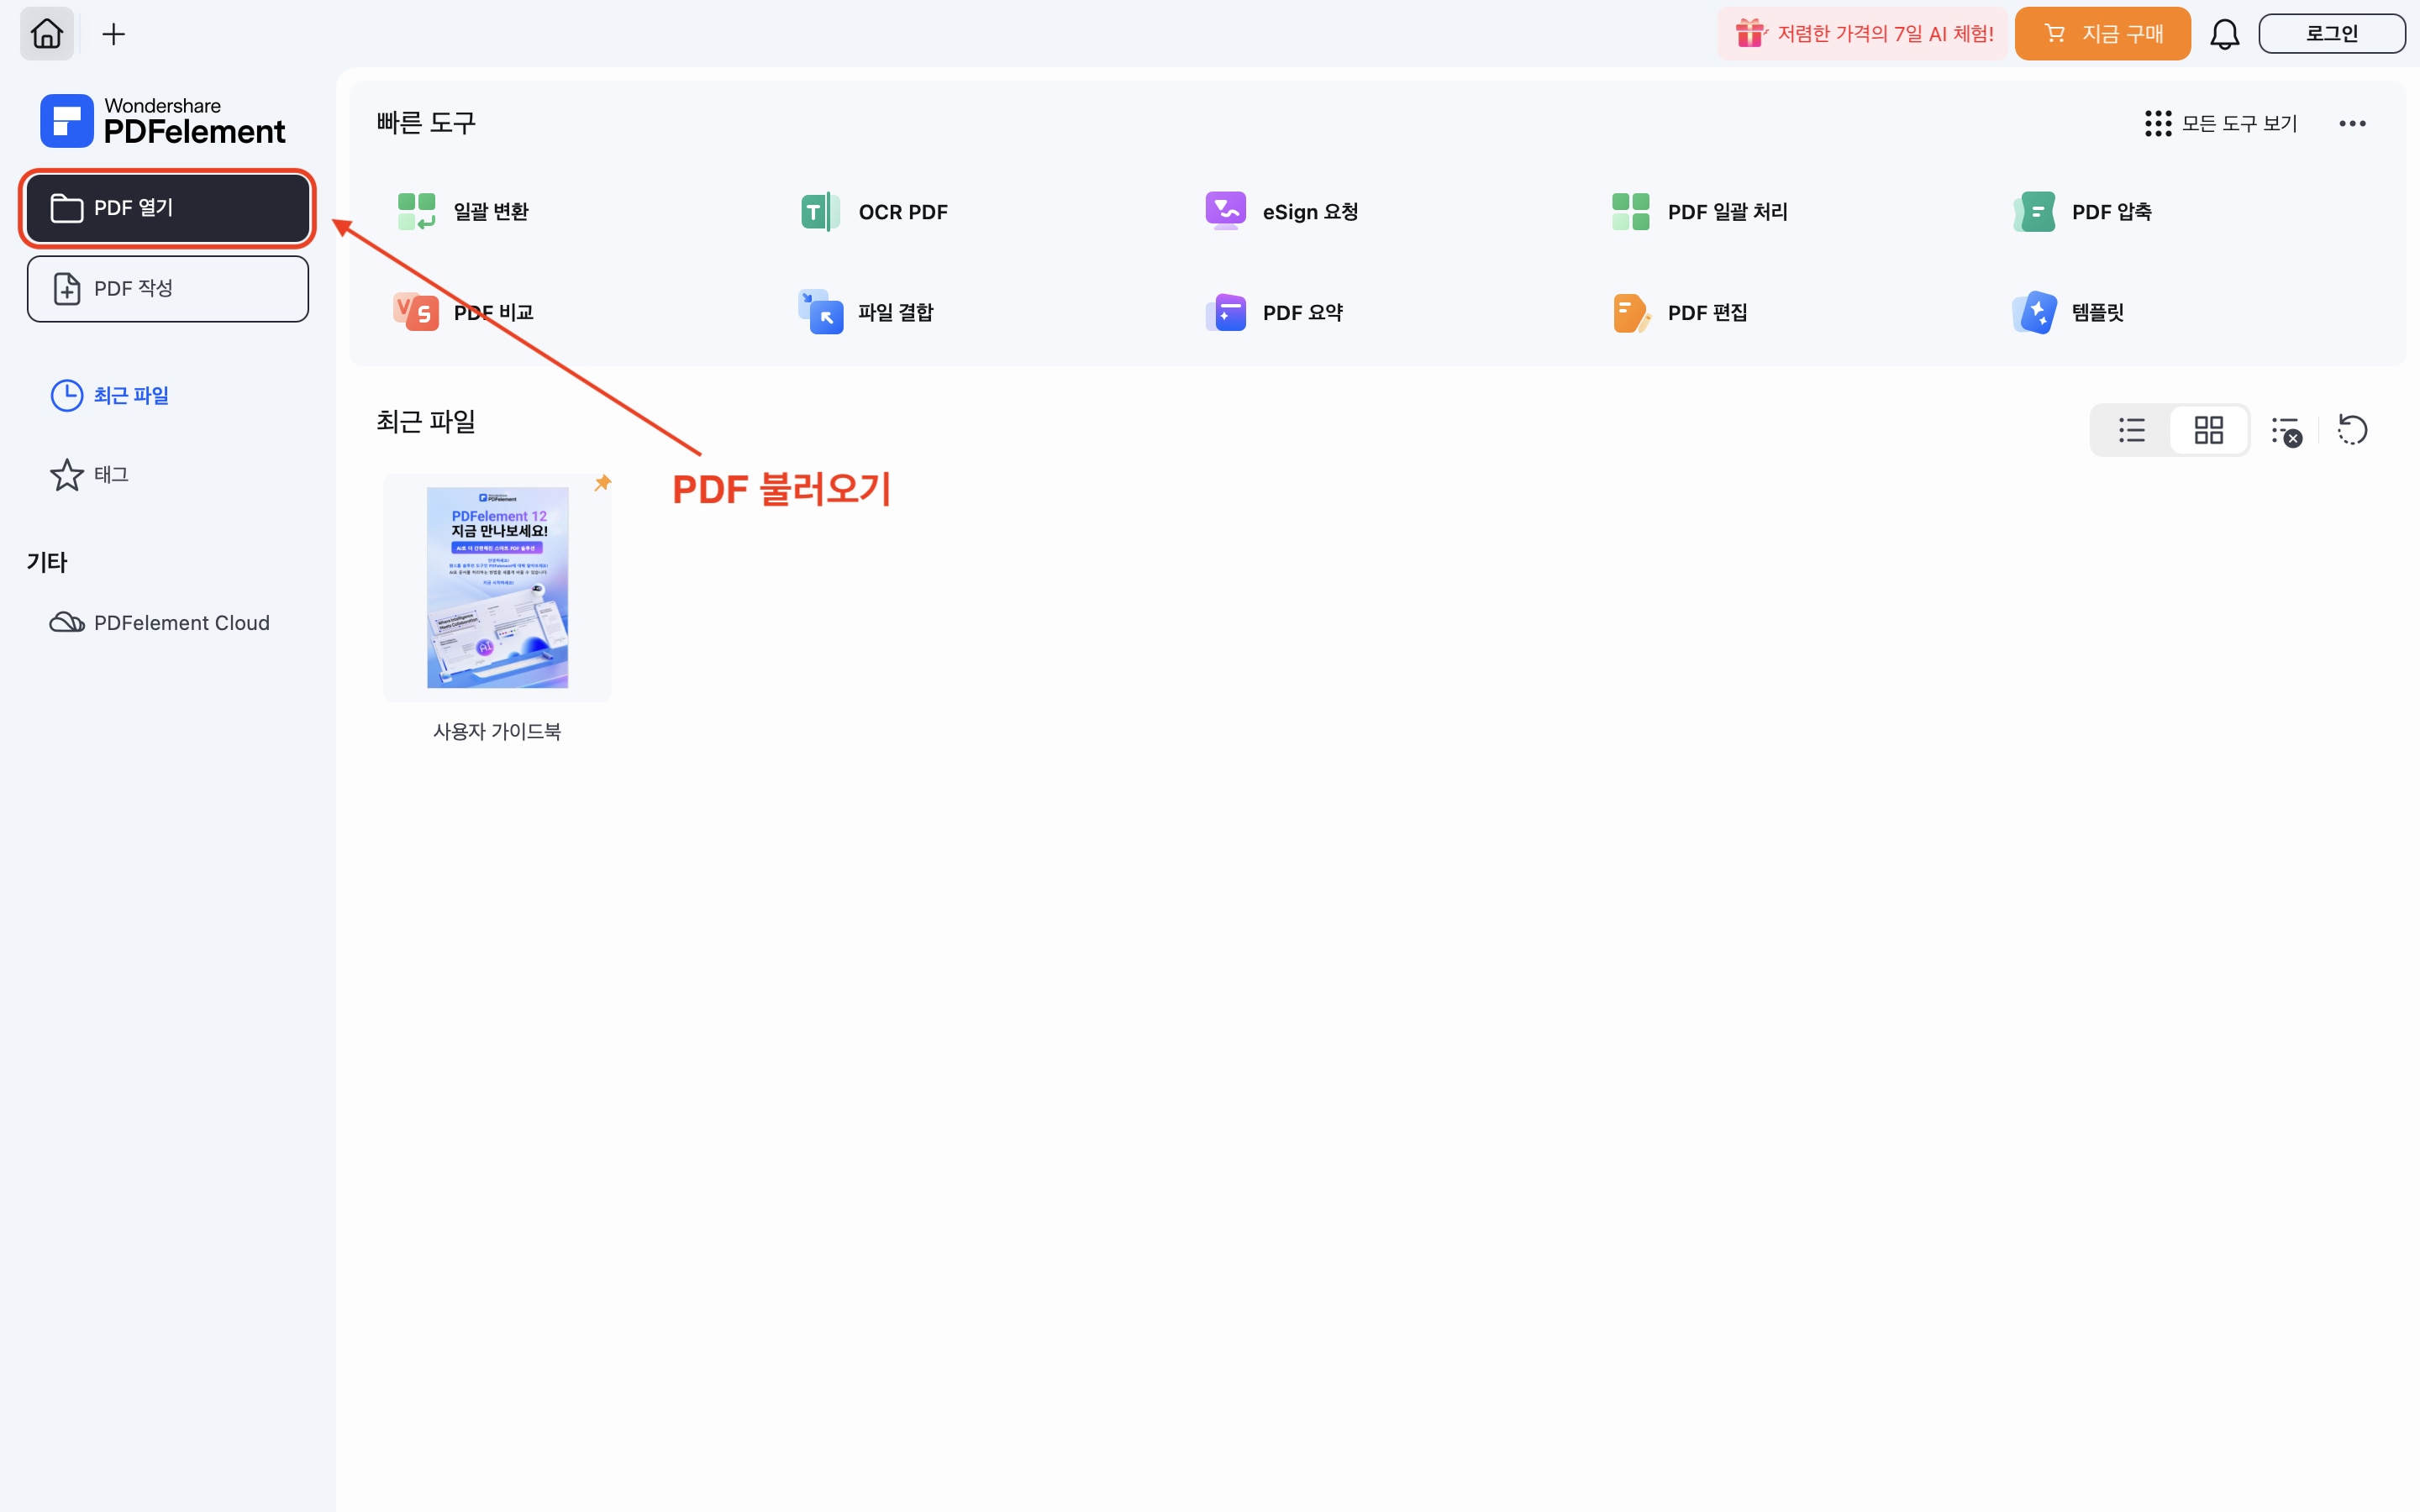This screenshot has height=1512, width=2420.
Task: Open a new tab with plus
Action: [x=114, y=35]
